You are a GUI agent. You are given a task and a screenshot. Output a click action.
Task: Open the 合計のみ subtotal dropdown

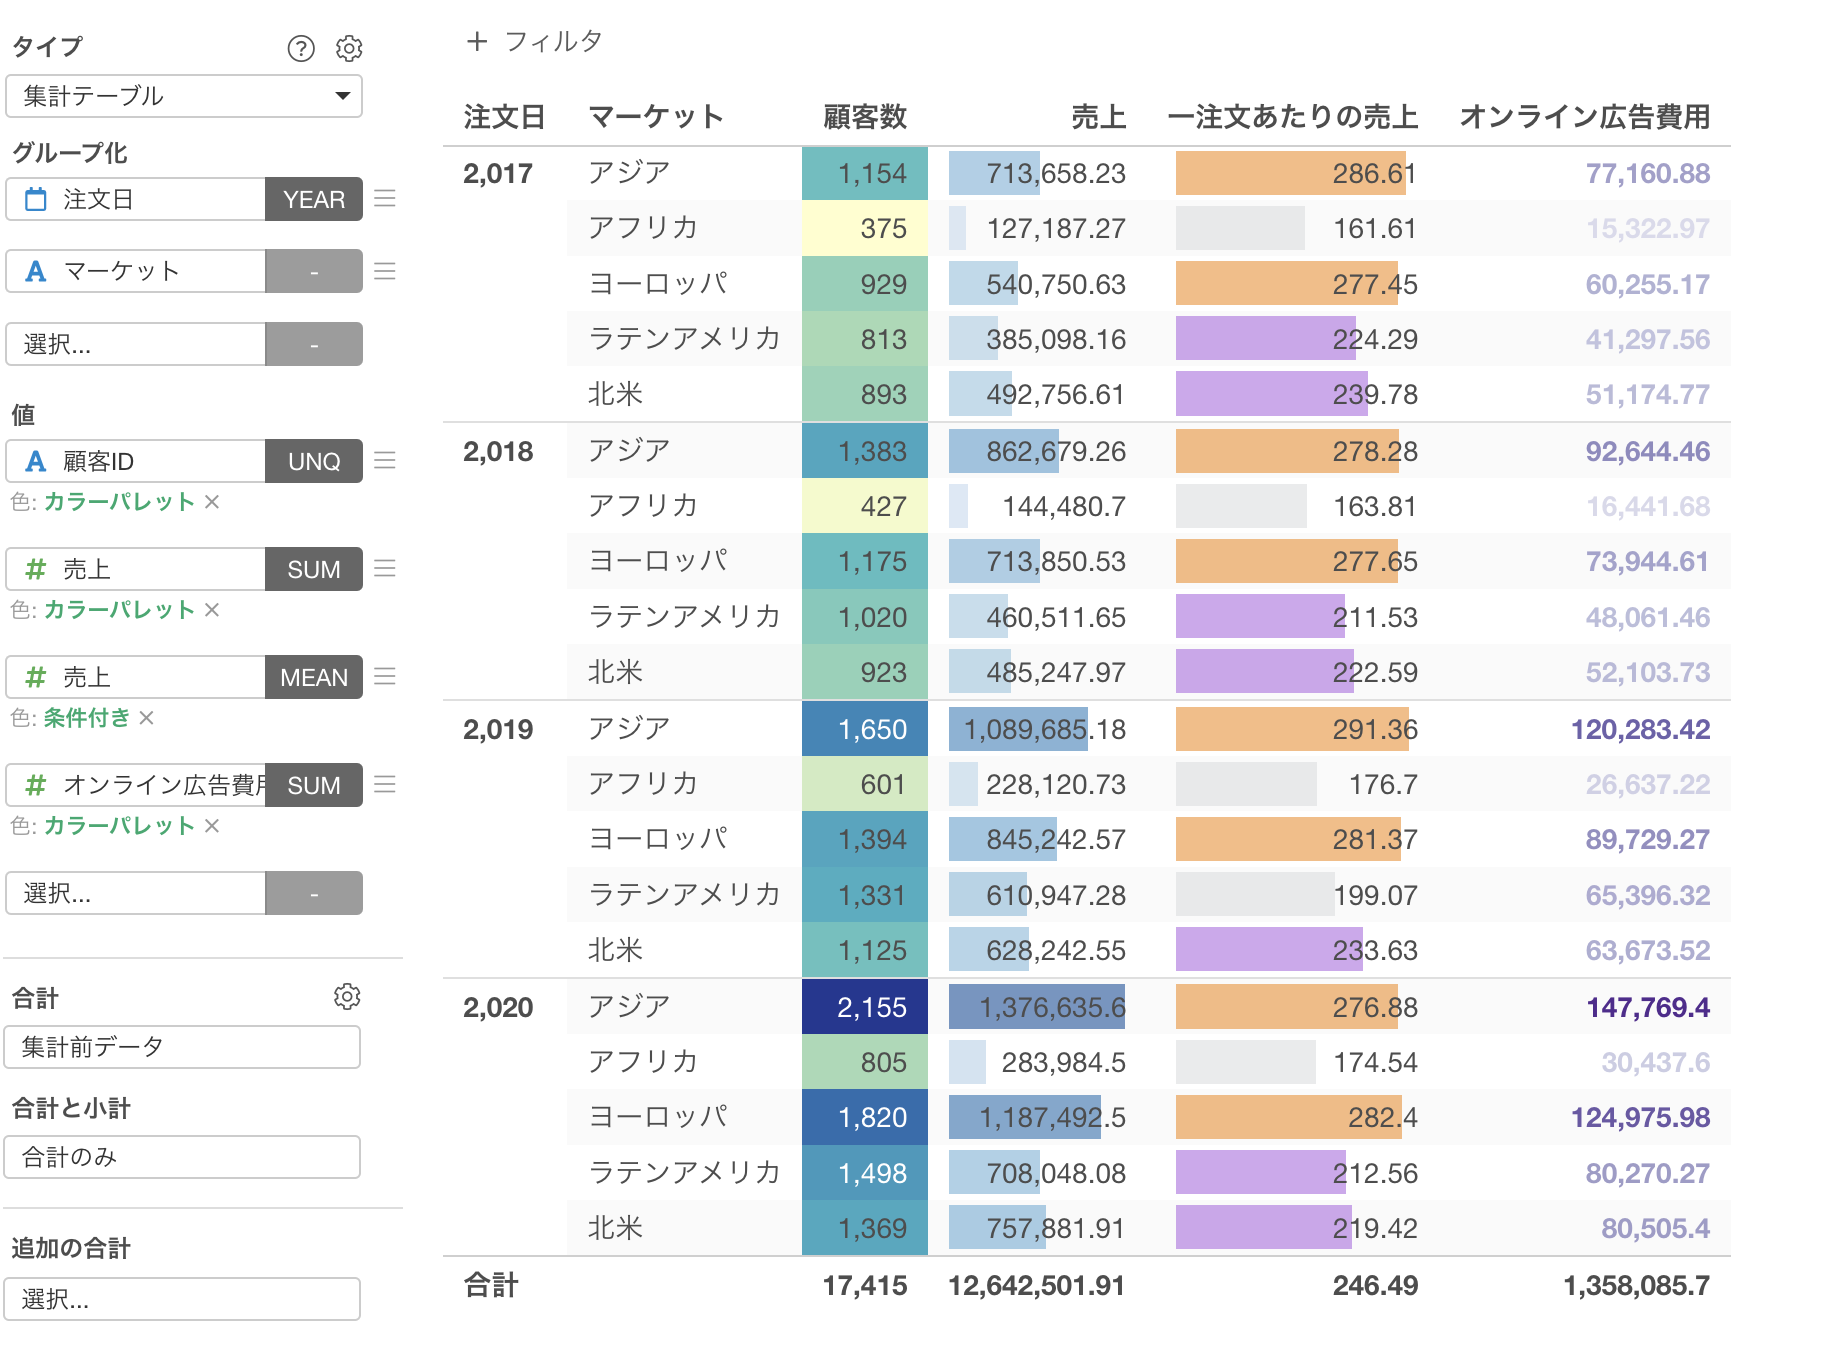(182, 1157)
